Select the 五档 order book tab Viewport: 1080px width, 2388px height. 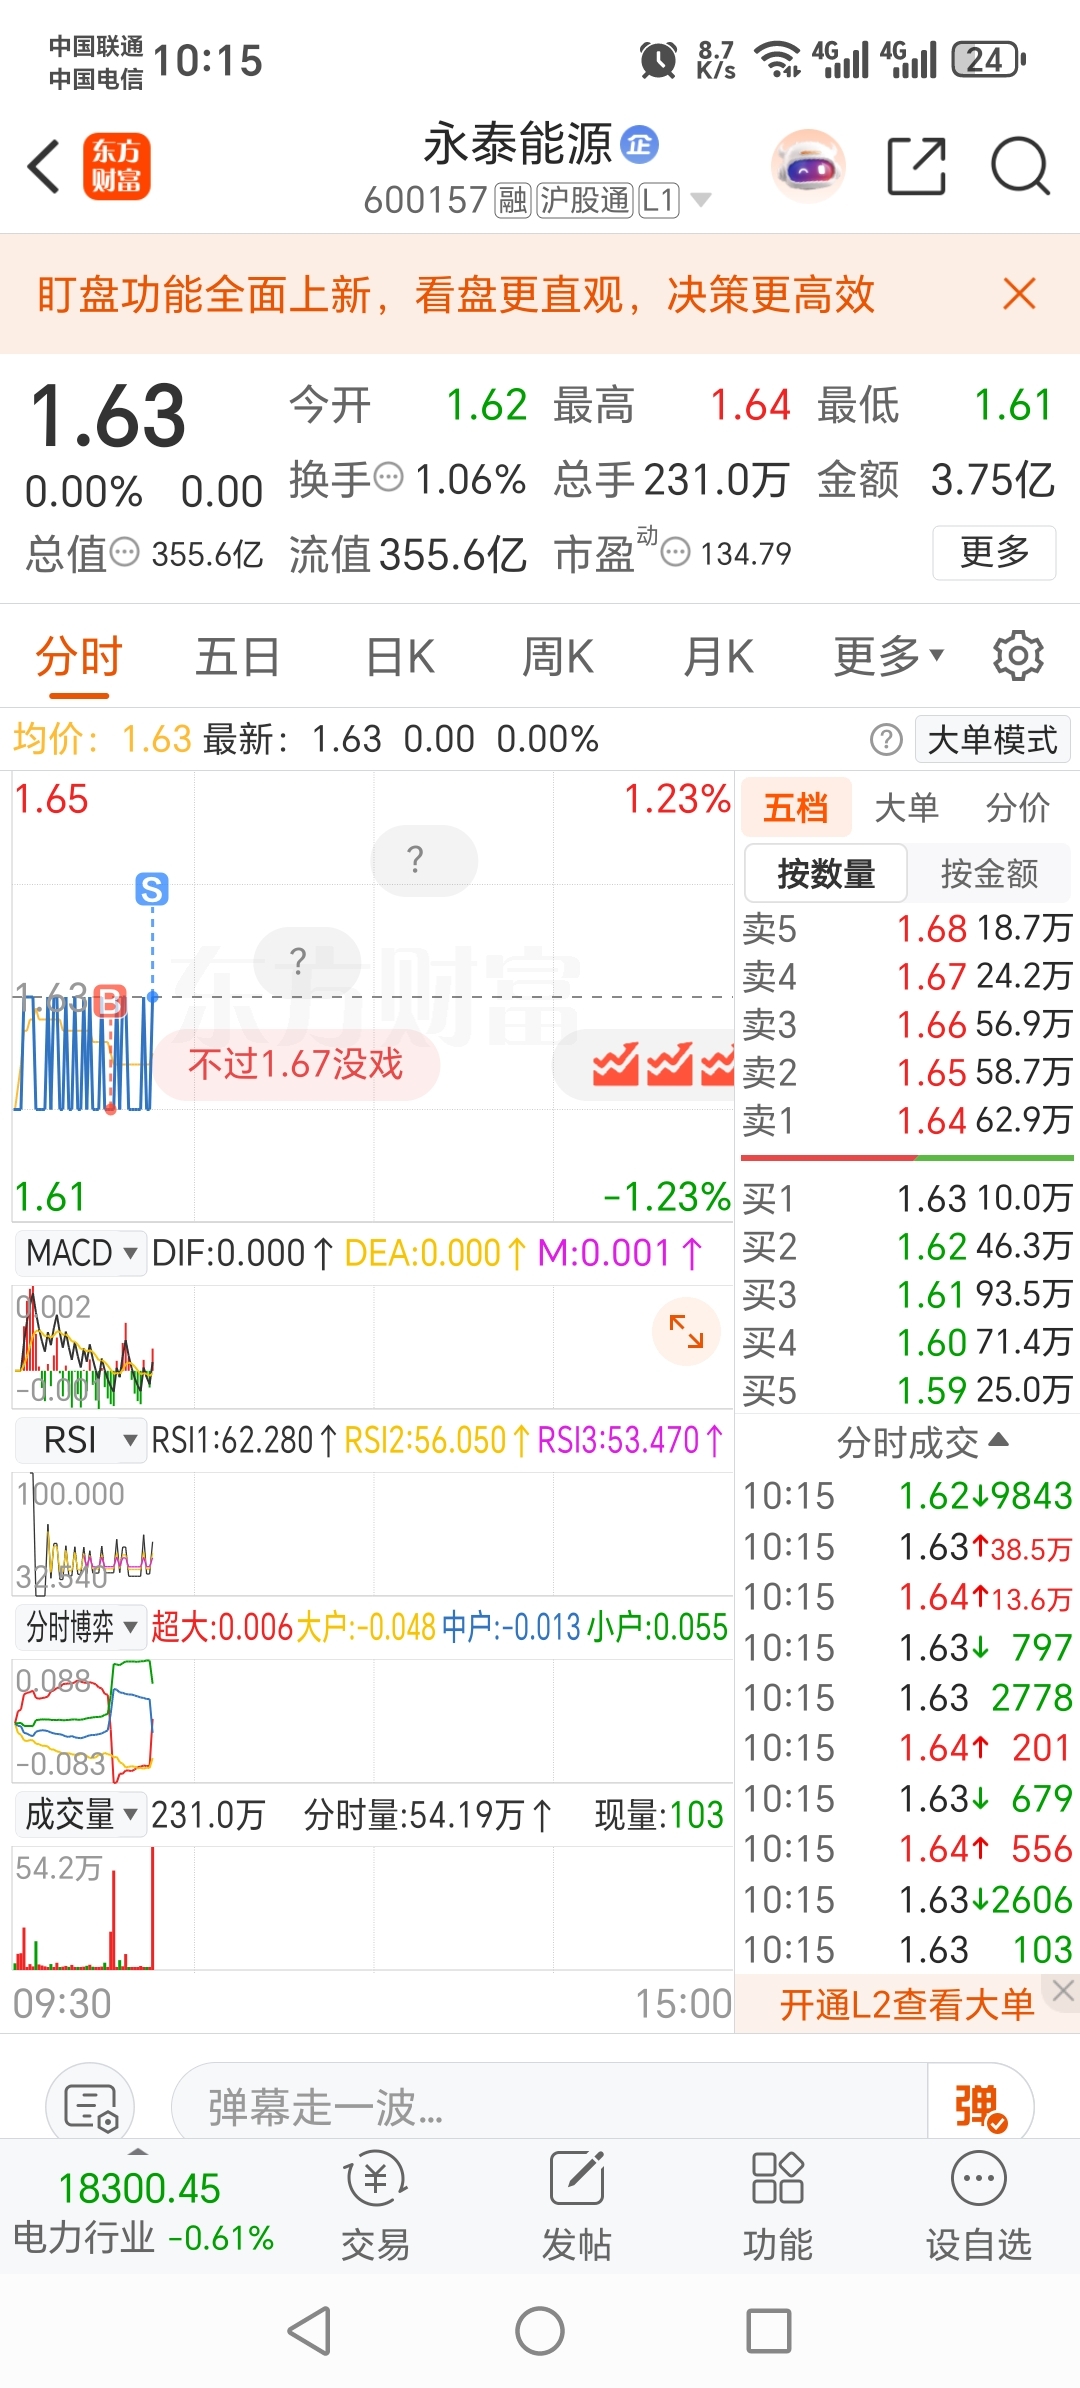pyautogui.click(x=796, y=807)
